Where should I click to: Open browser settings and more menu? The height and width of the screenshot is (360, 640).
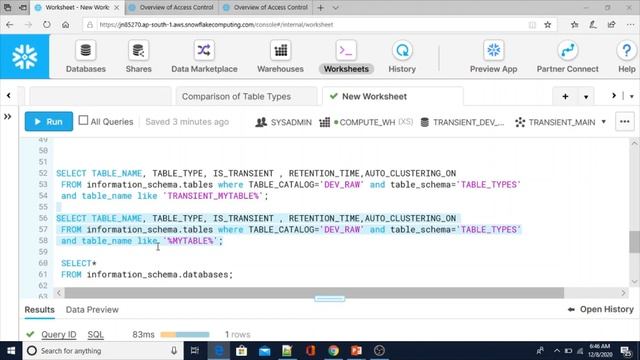click(630, 24)
